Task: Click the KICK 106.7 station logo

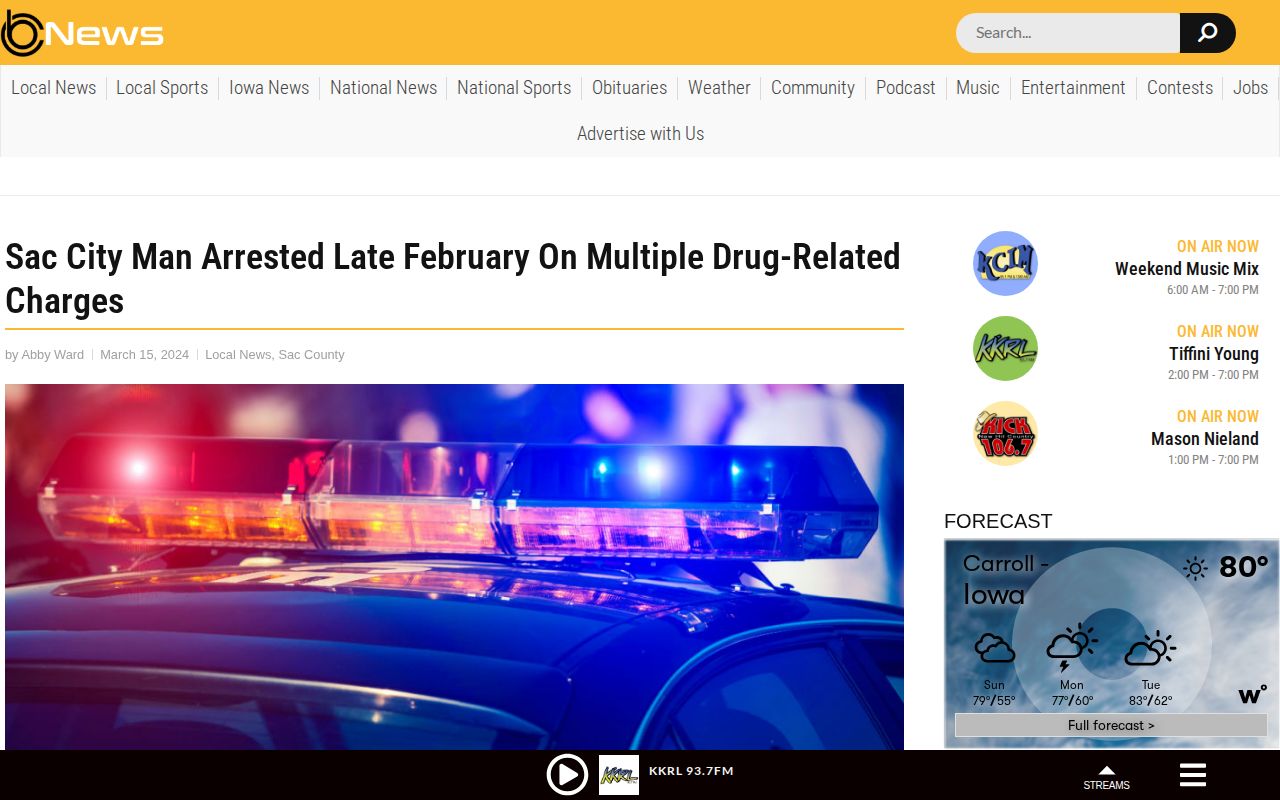Action: point(1005,433)
